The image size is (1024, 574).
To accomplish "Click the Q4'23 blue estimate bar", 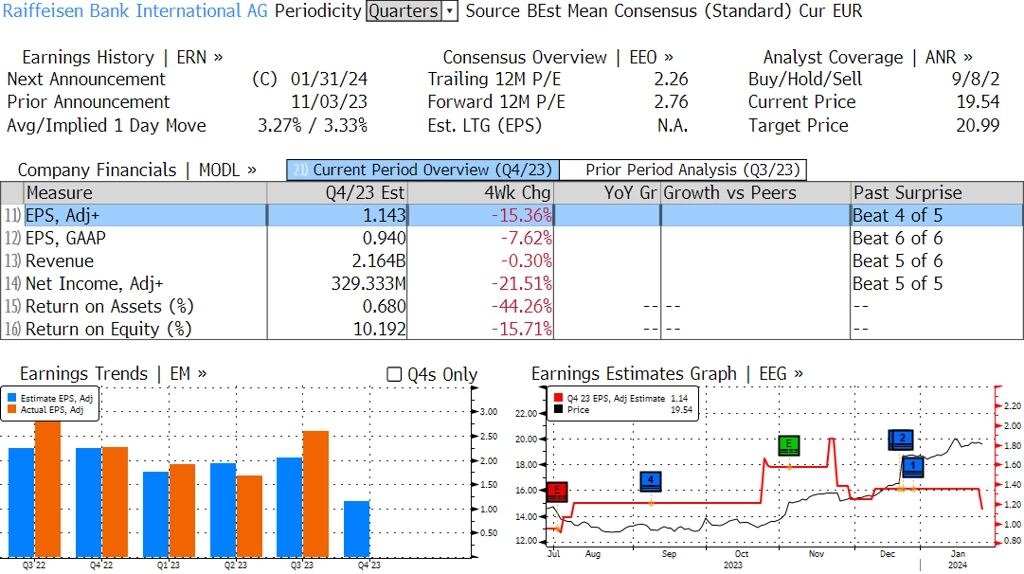I will (356, 530).
